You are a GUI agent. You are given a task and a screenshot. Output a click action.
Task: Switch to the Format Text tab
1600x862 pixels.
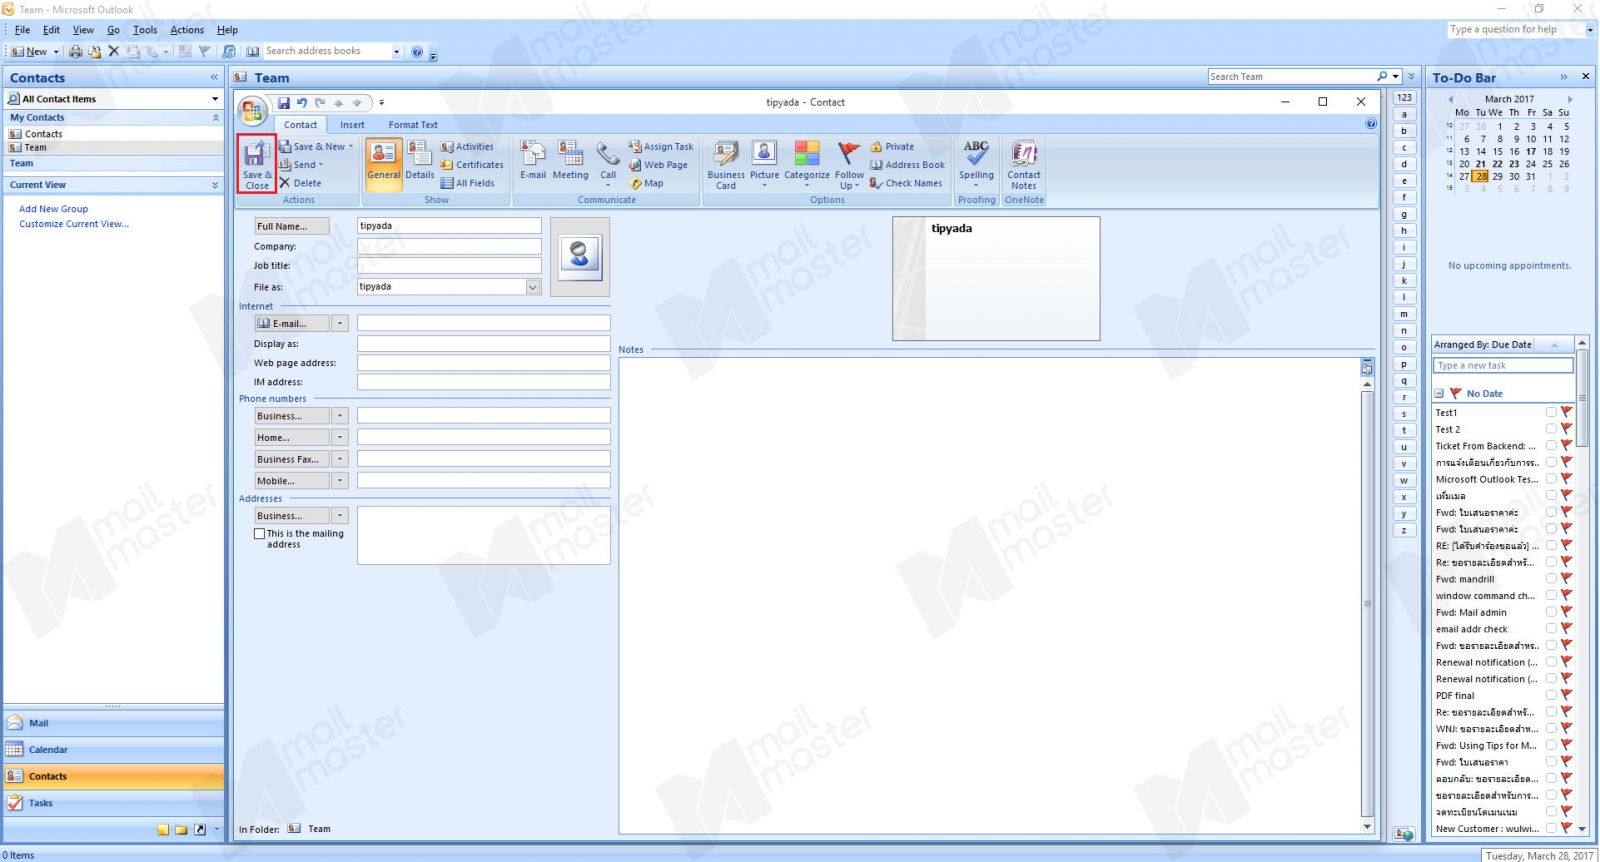[x=413, y=125]
